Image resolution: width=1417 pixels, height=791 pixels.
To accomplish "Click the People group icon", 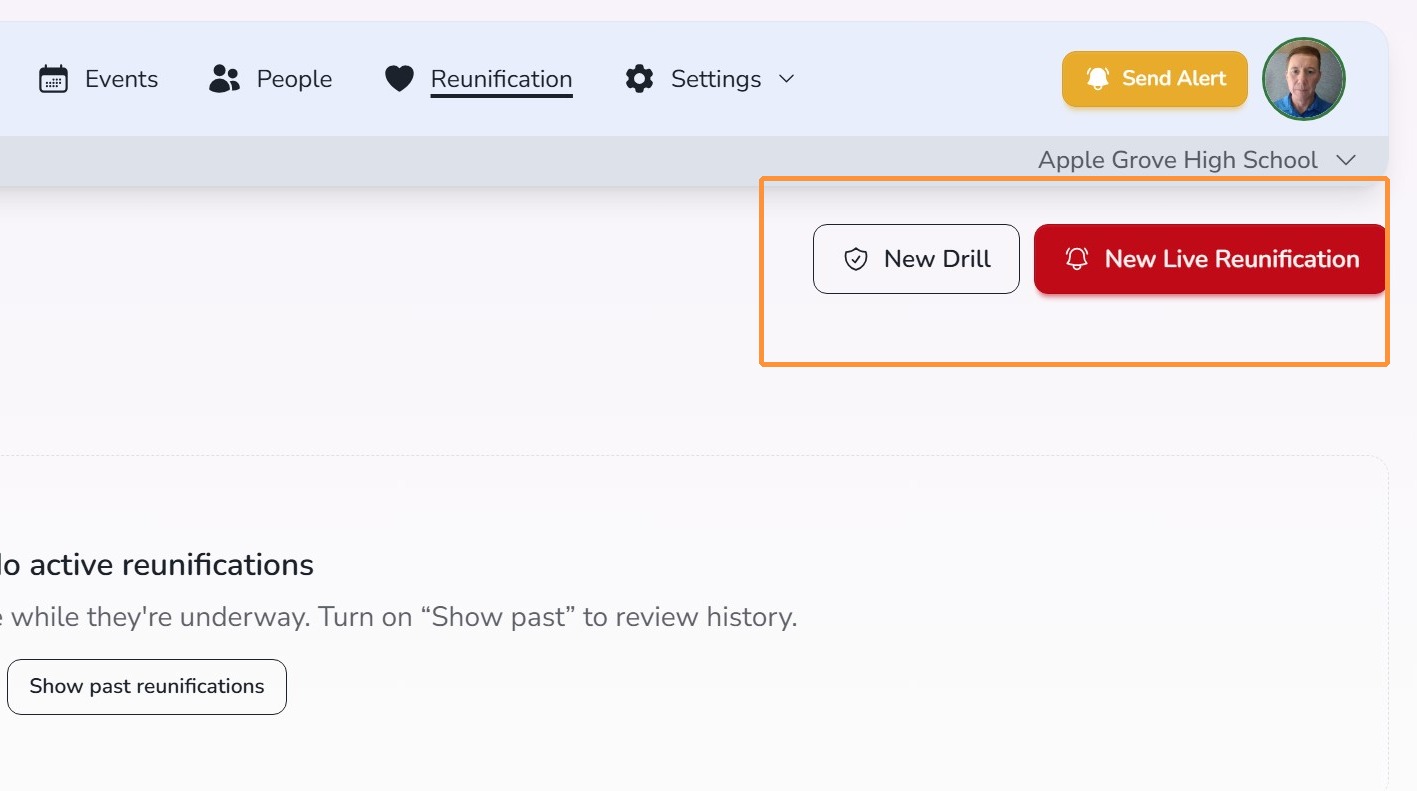I will [x=224, y=79].
